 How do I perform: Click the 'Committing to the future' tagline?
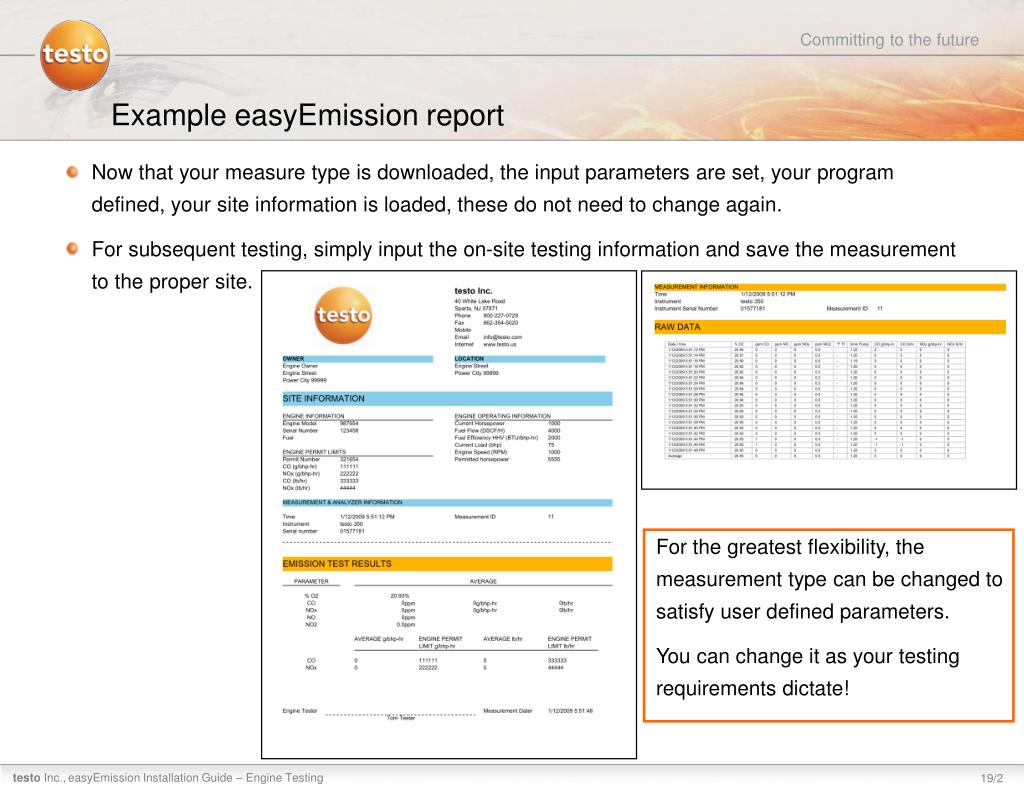point(889,40)
